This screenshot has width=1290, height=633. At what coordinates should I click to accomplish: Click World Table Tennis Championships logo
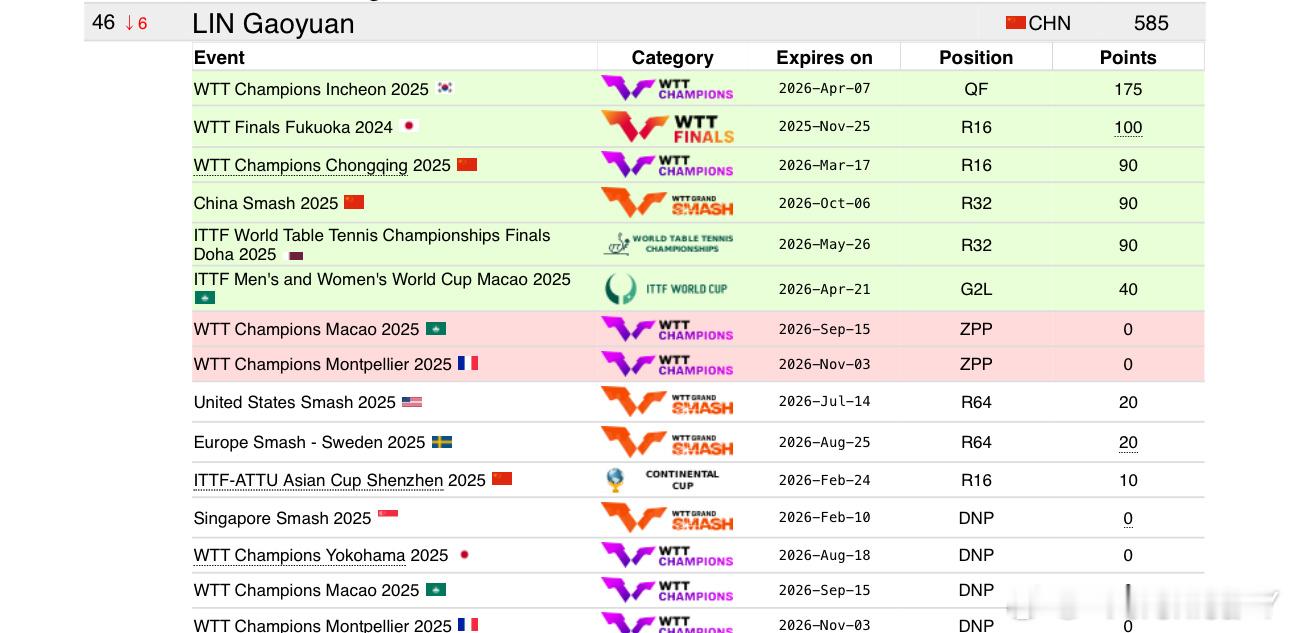[668, 244]
